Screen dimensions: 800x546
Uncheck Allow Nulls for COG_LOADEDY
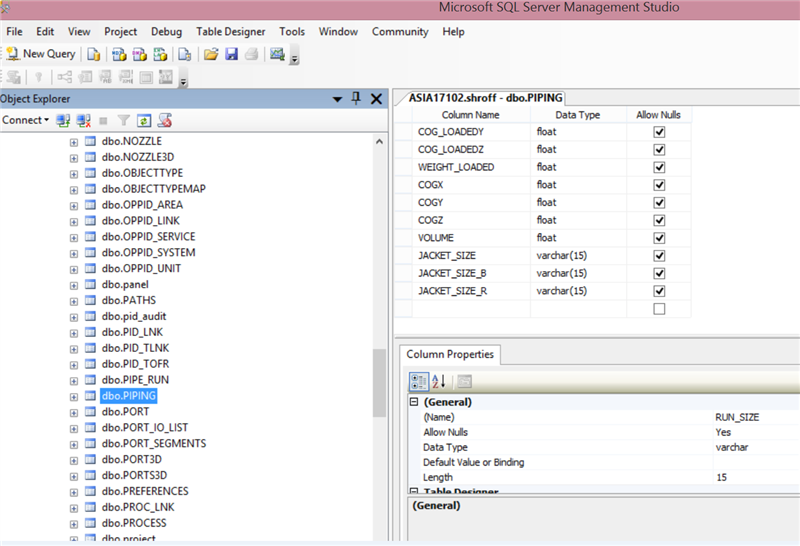click(659, 132)
